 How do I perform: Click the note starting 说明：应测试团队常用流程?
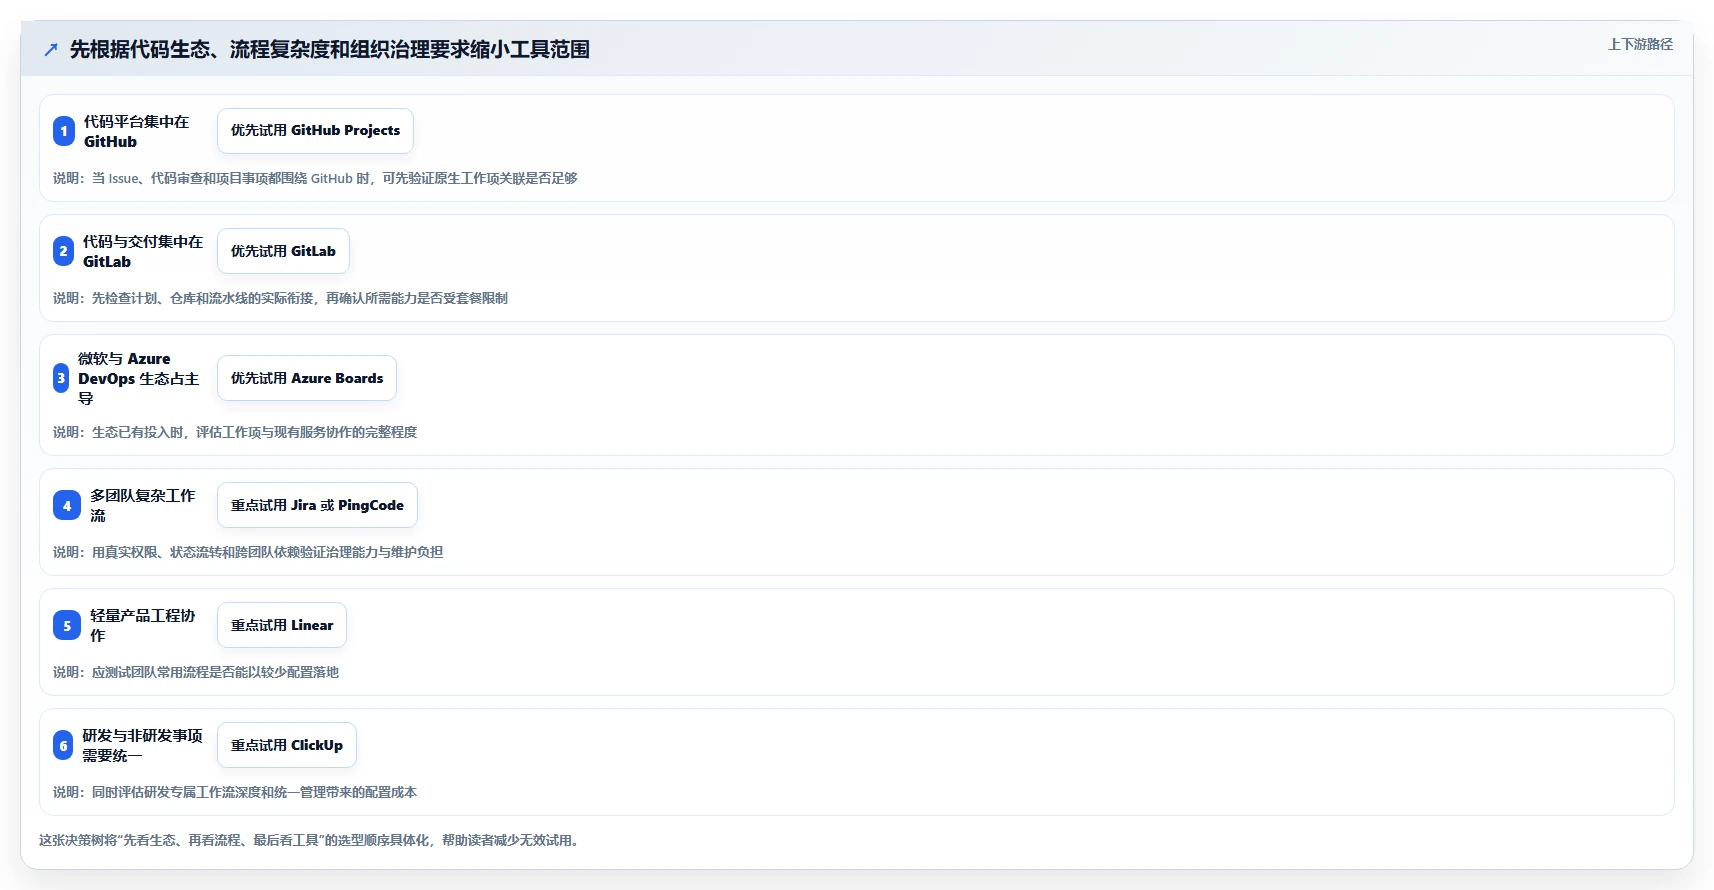(196, 672)
